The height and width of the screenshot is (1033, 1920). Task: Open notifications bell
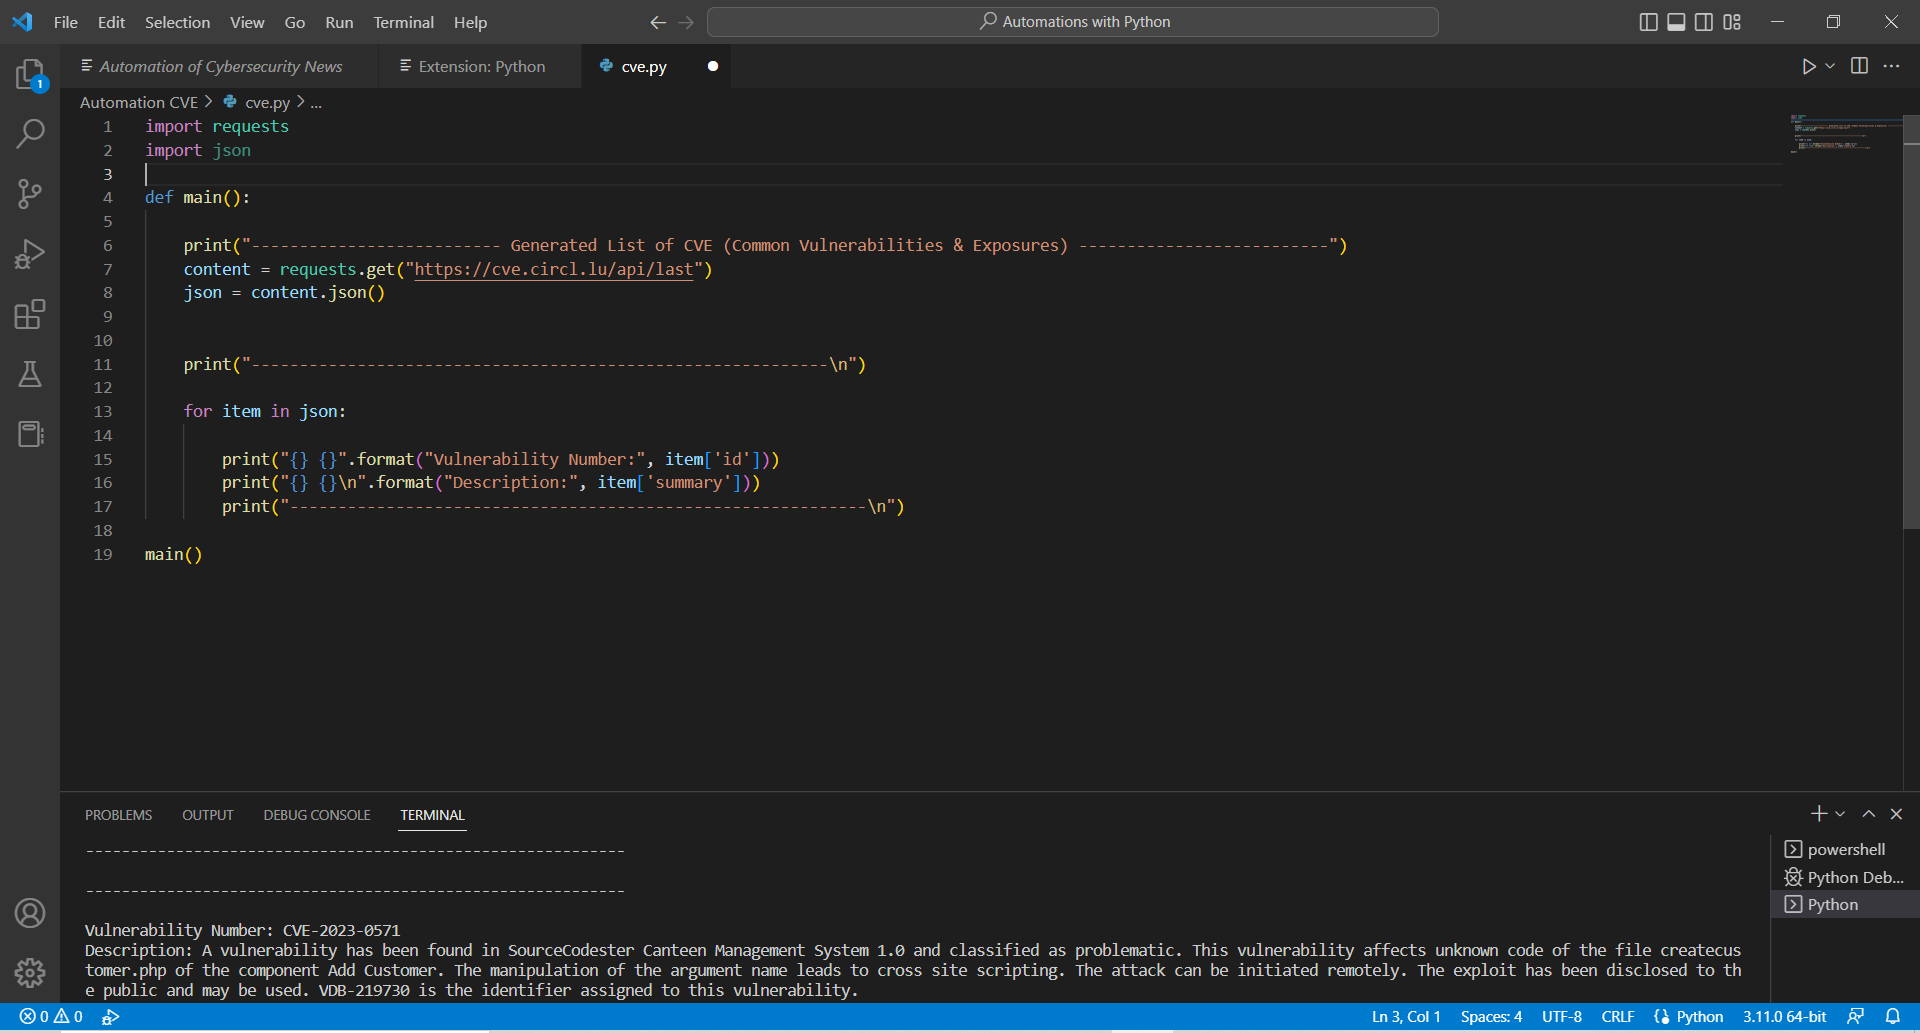1892,1016
